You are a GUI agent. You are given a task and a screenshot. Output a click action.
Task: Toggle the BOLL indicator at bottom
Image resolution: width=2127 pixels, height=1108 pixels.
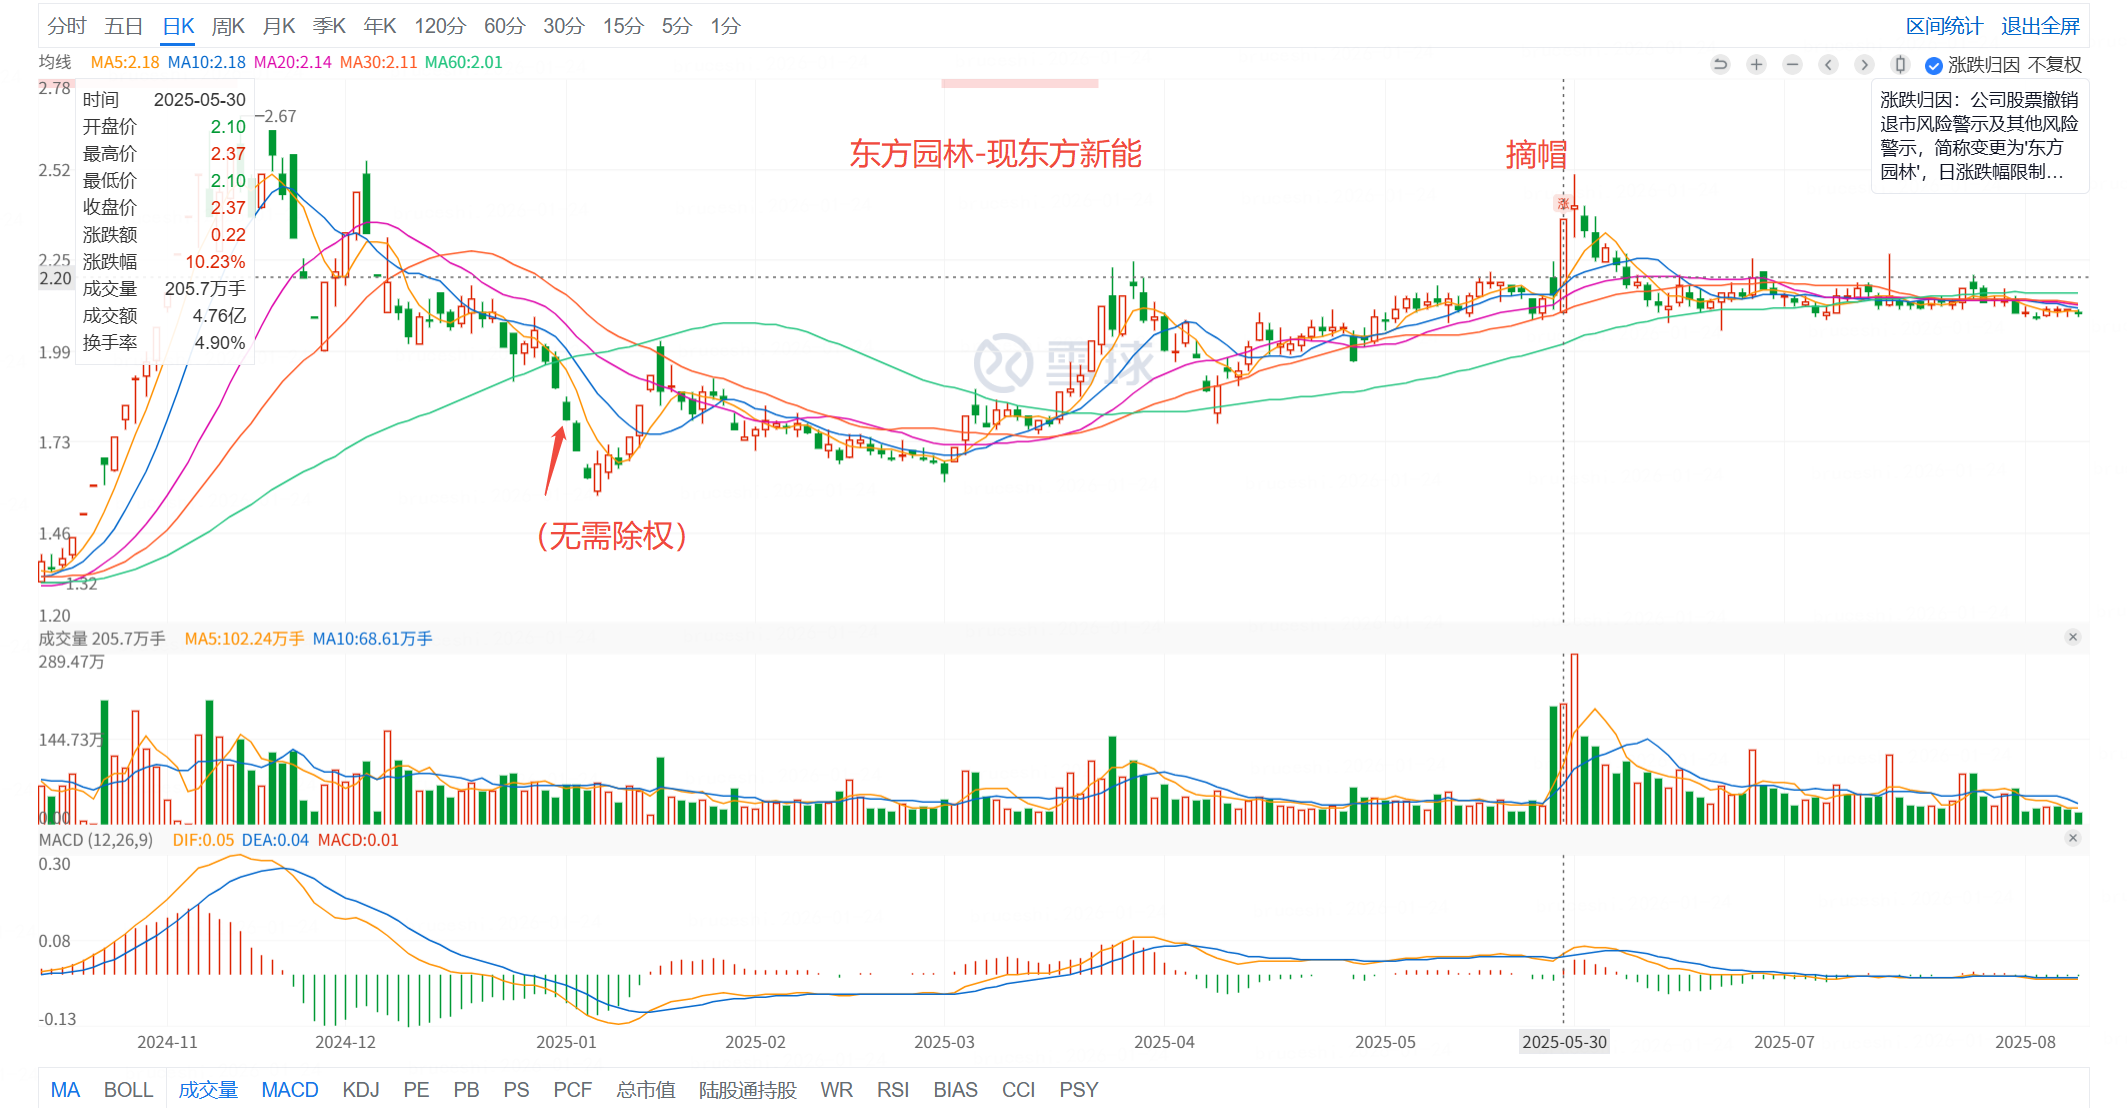[128, 1090]
